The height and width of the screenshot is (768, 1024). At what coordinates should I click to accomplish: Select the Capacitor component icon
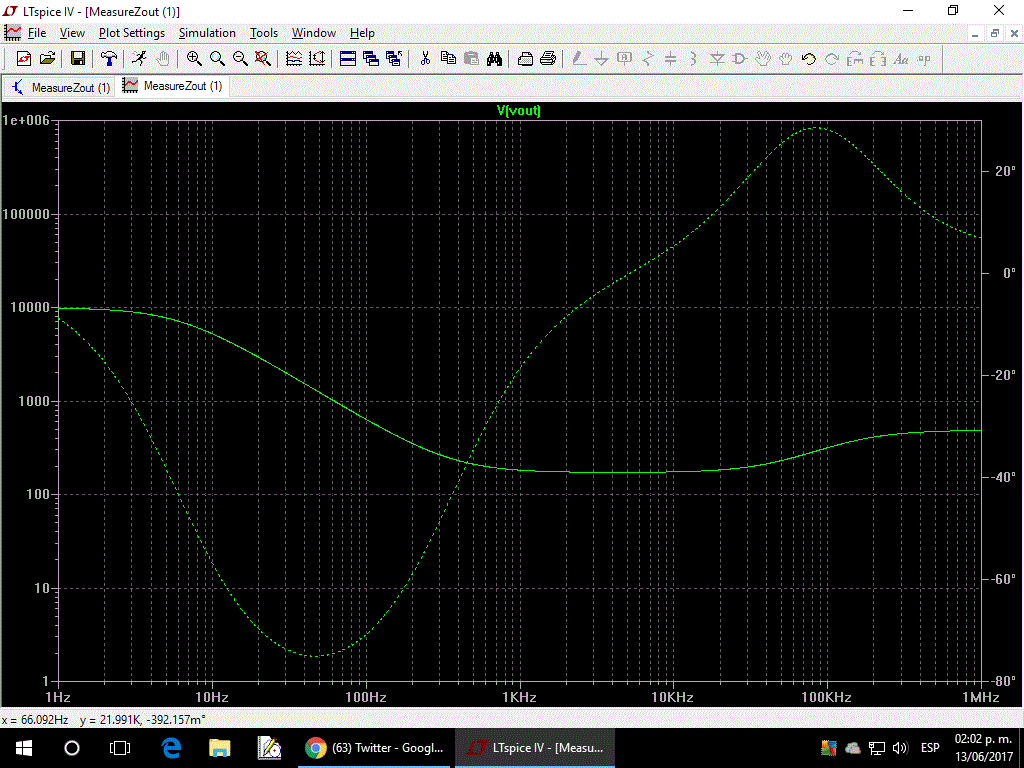[671, 59]
